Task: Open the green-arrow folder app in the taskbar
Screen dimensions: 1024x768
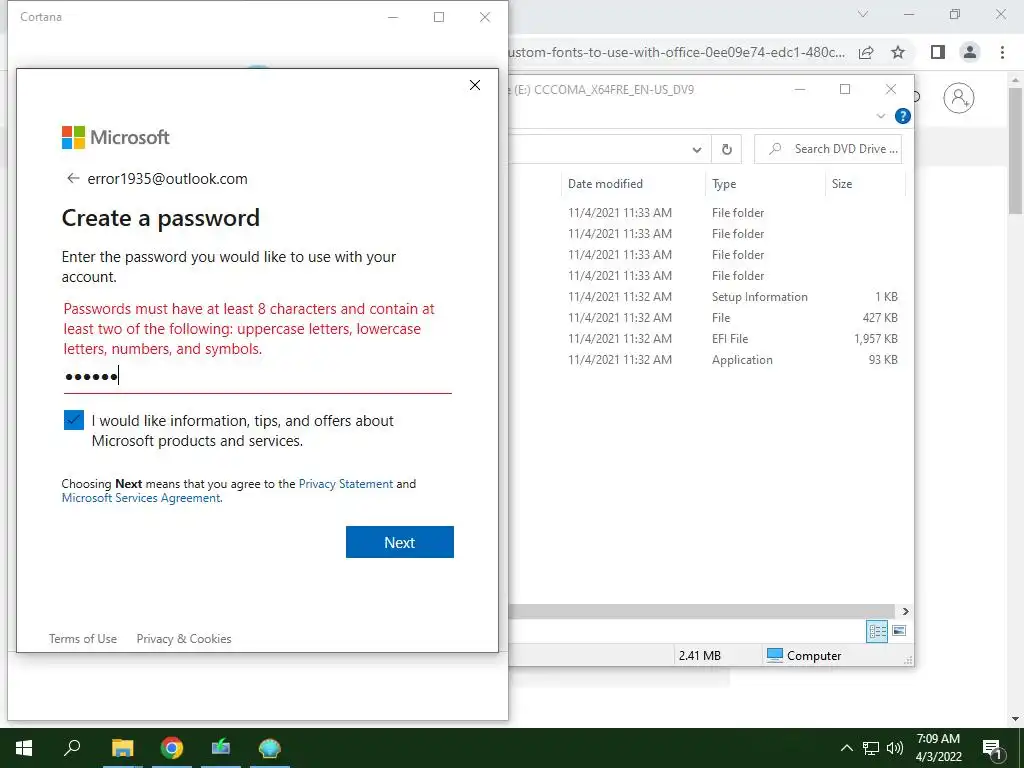Action: point(221,747)
